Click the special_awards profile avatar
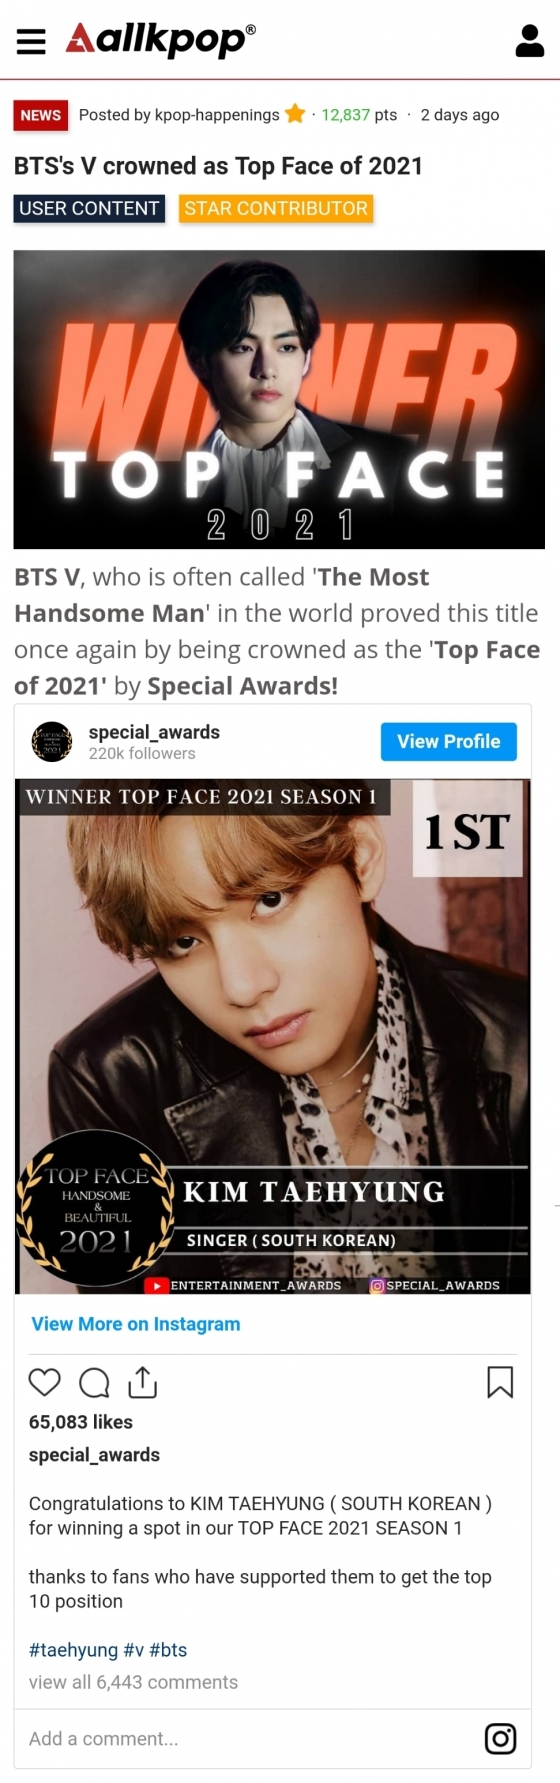The height and width of the screenshot is (1783, 560). tap(52, 741)
